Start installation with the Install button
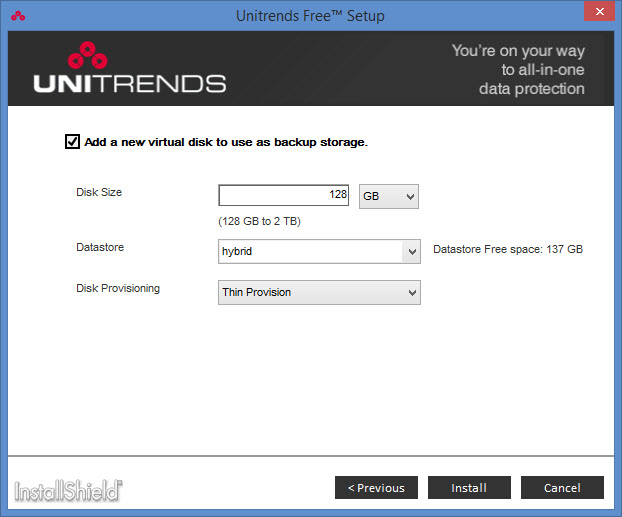 pos(469,488)
